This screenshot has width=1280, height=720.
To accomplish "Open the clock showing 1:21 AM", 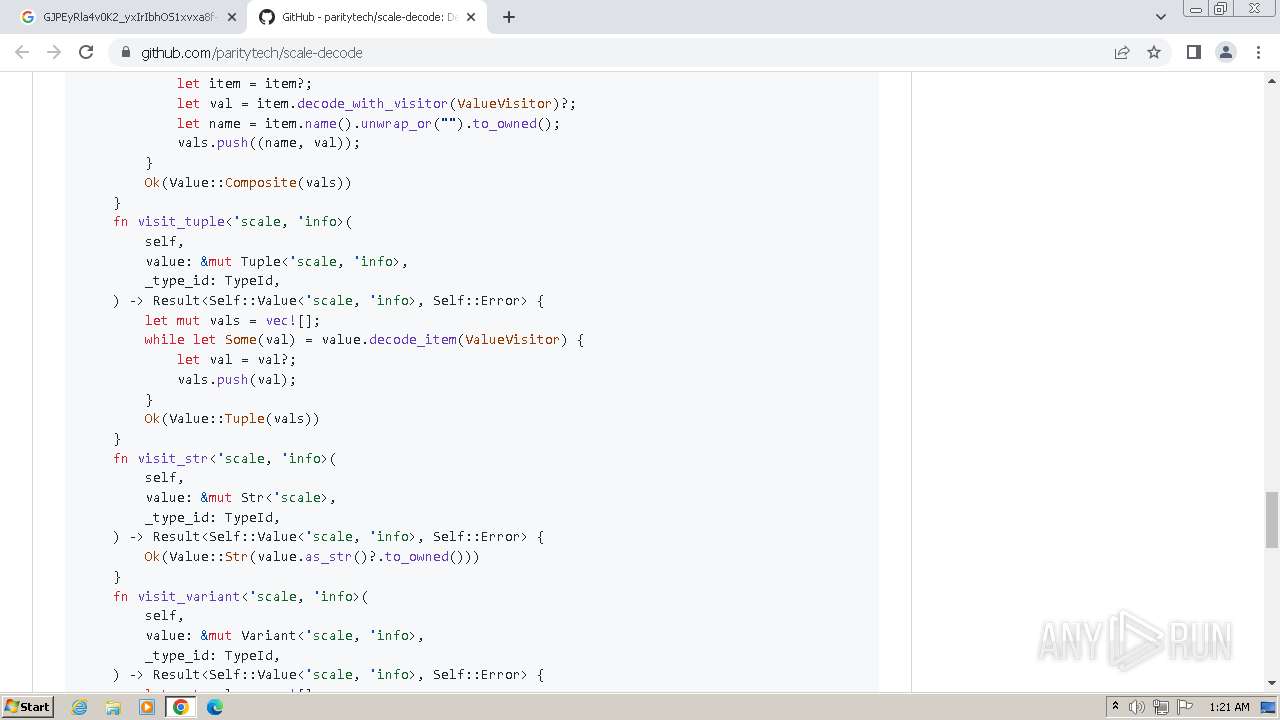I will [1229, 707].
